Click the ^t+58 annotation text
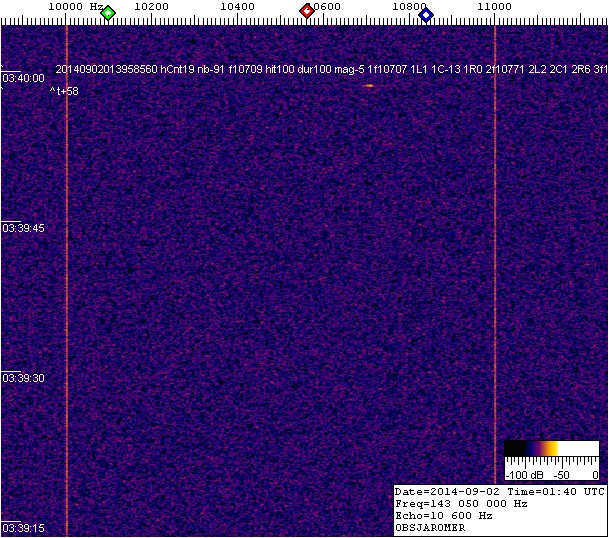The image size is (609, 538). 64,91
